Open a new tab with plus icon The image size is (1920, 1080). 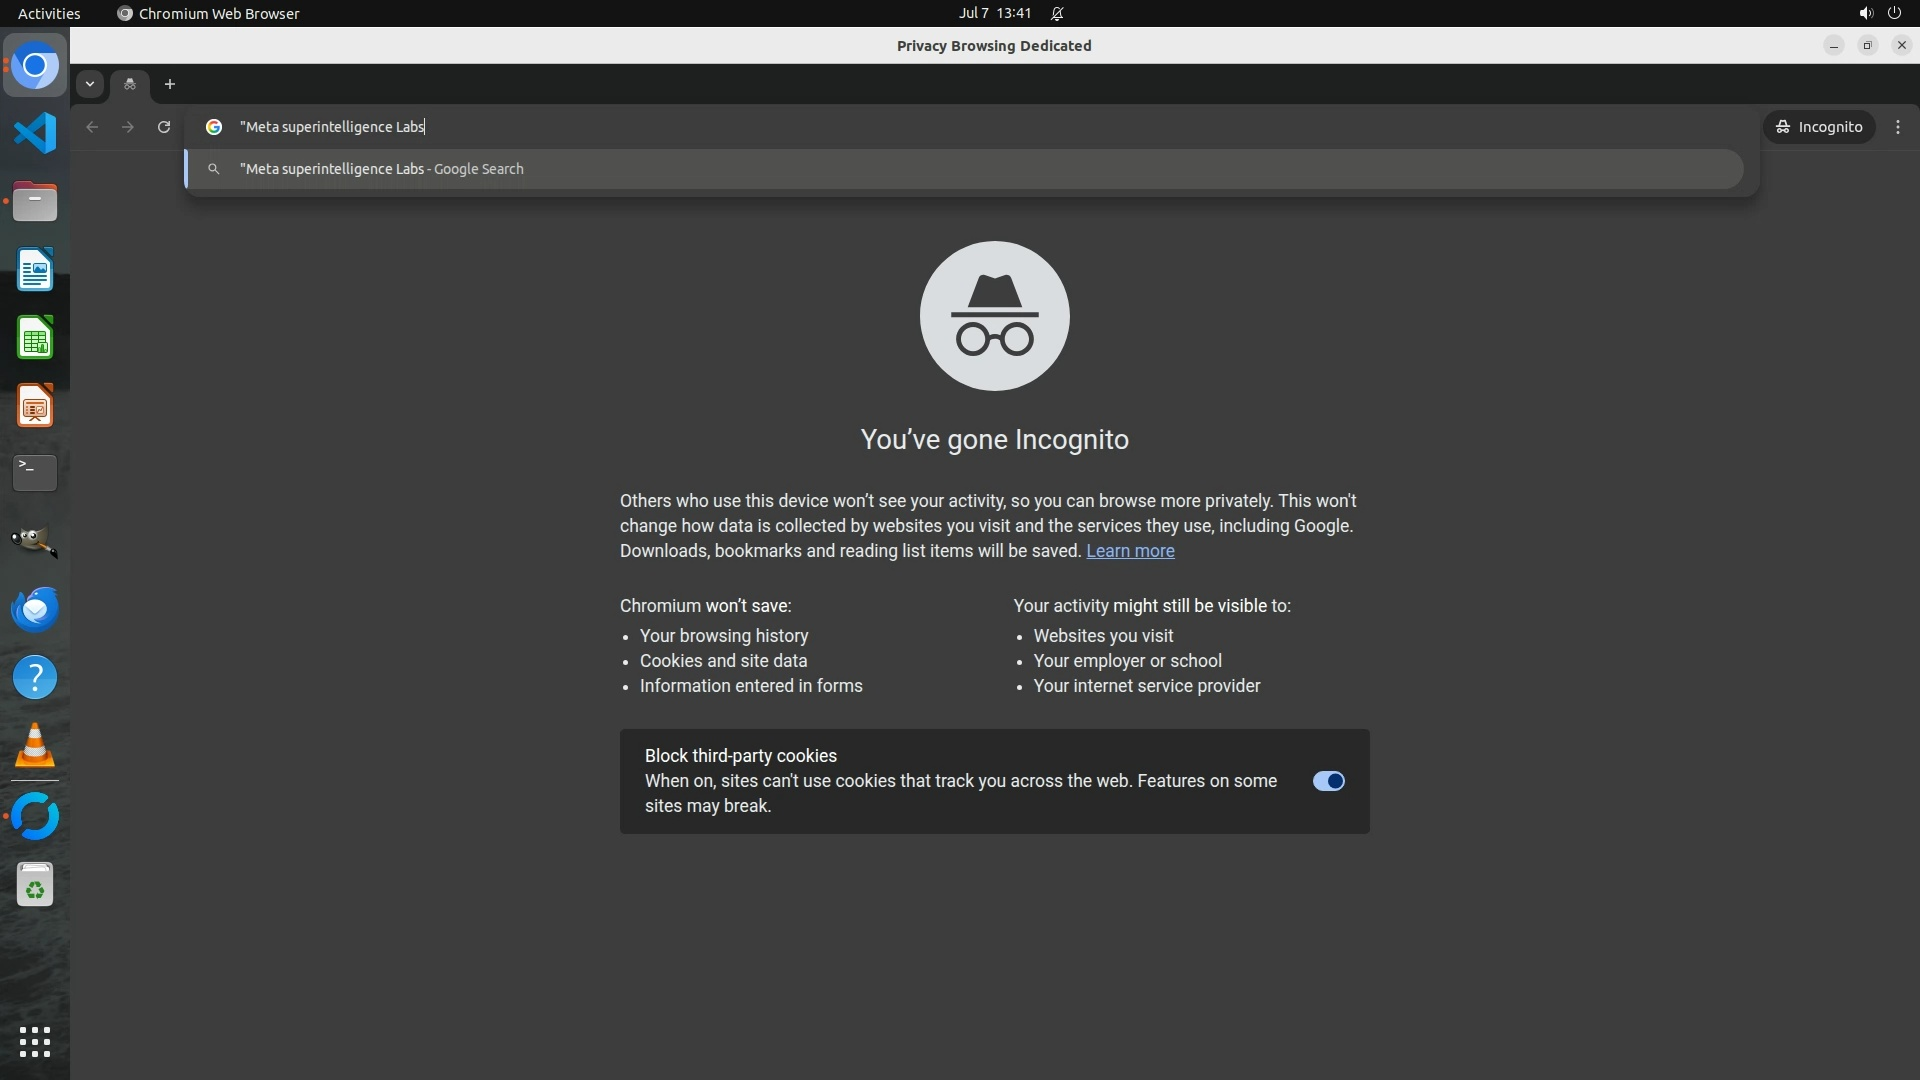coord(170,84)
